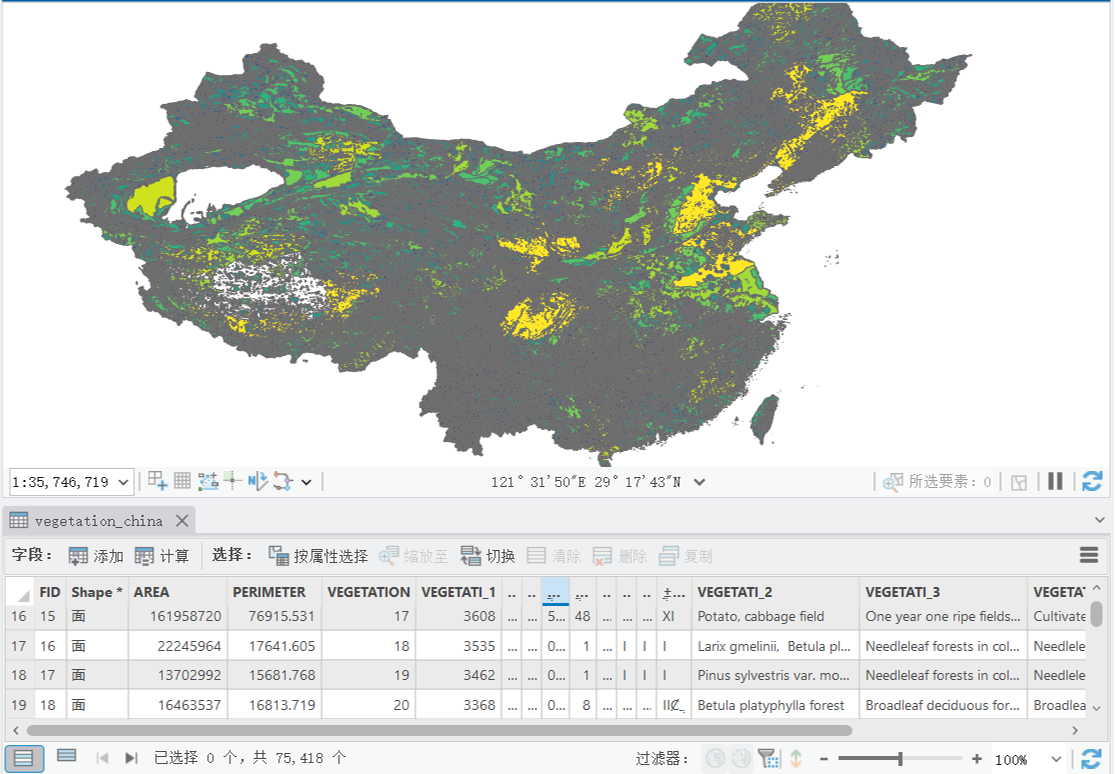Screen dimensions: 1115x774
Task: Expand the table pane options chevron
Action: click(1099, 520)
